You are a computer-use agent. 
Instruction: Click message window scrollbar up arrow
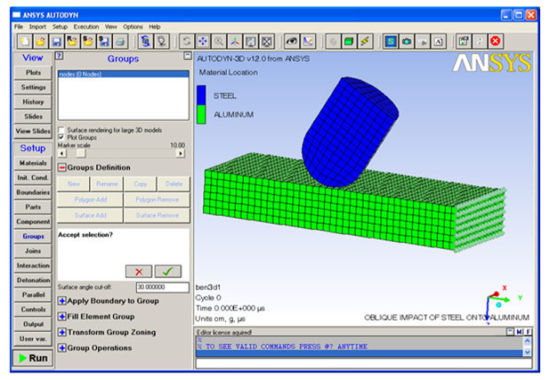point(528,340)
